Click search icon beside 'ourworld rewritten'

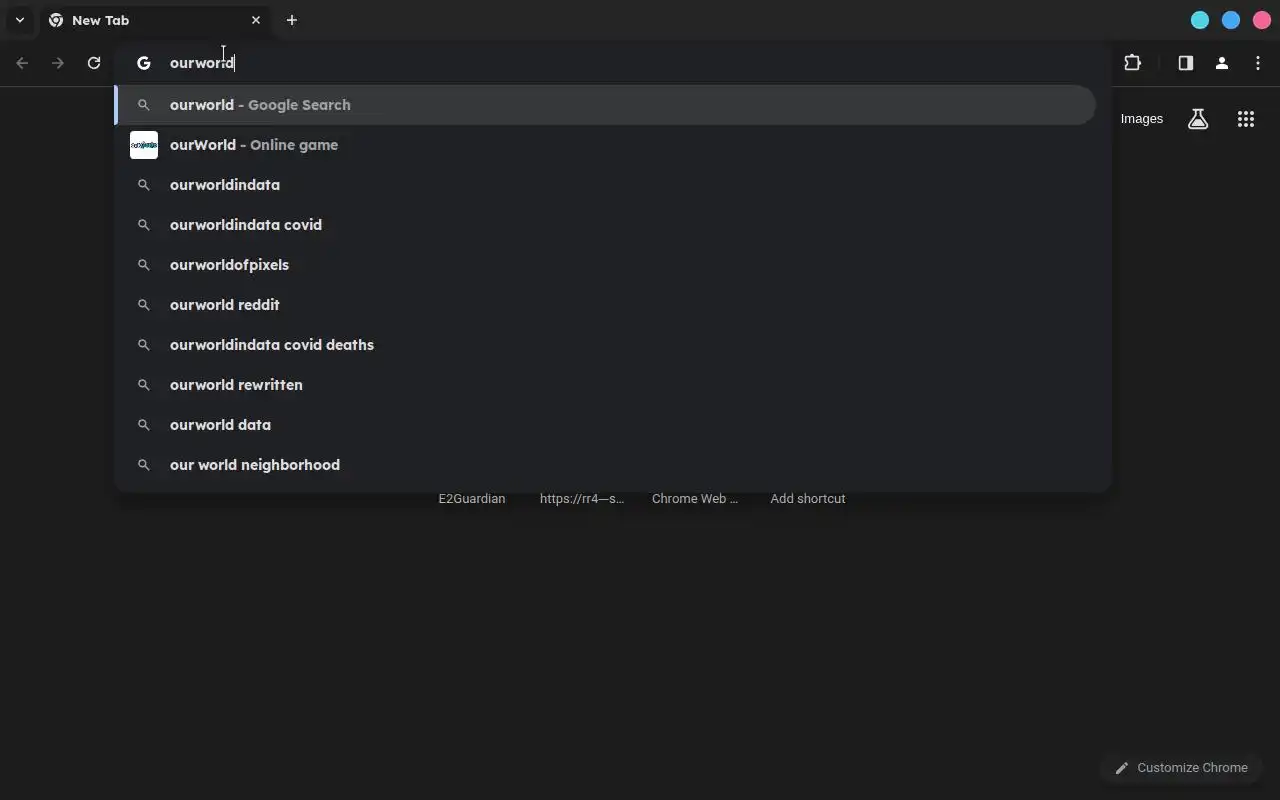(x=144, y=385)
